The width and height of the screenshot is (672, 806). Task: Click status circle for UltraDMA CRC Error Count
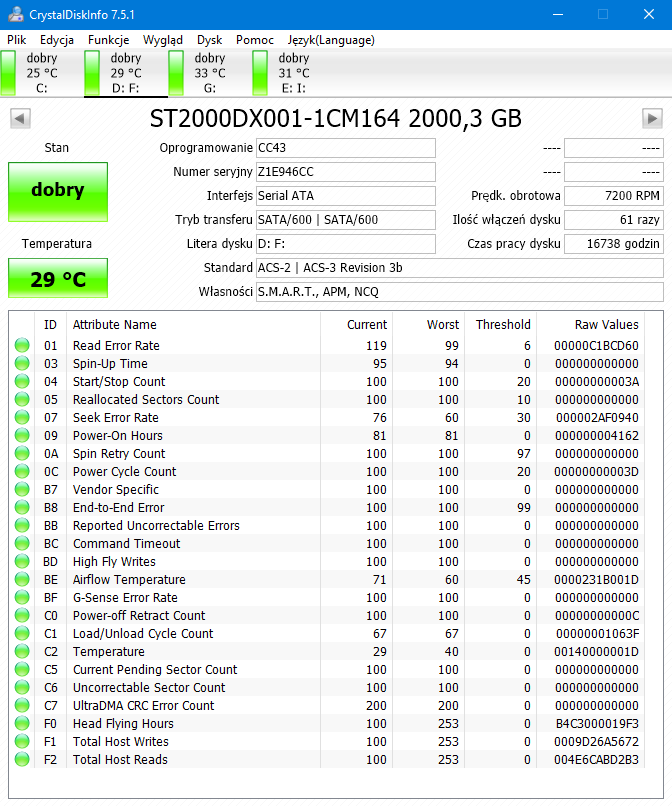coord(22,705)
